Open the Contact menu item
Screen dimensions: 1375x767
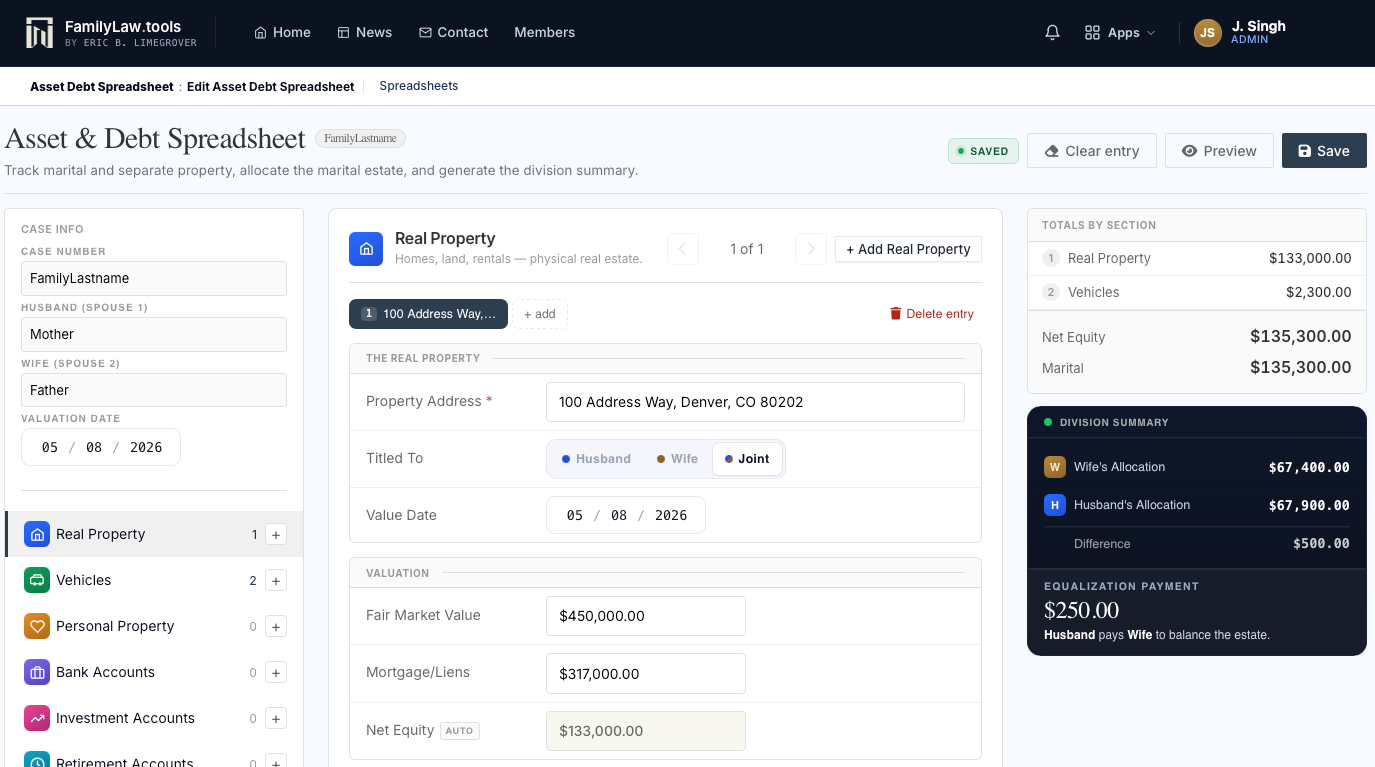point(453,33)
